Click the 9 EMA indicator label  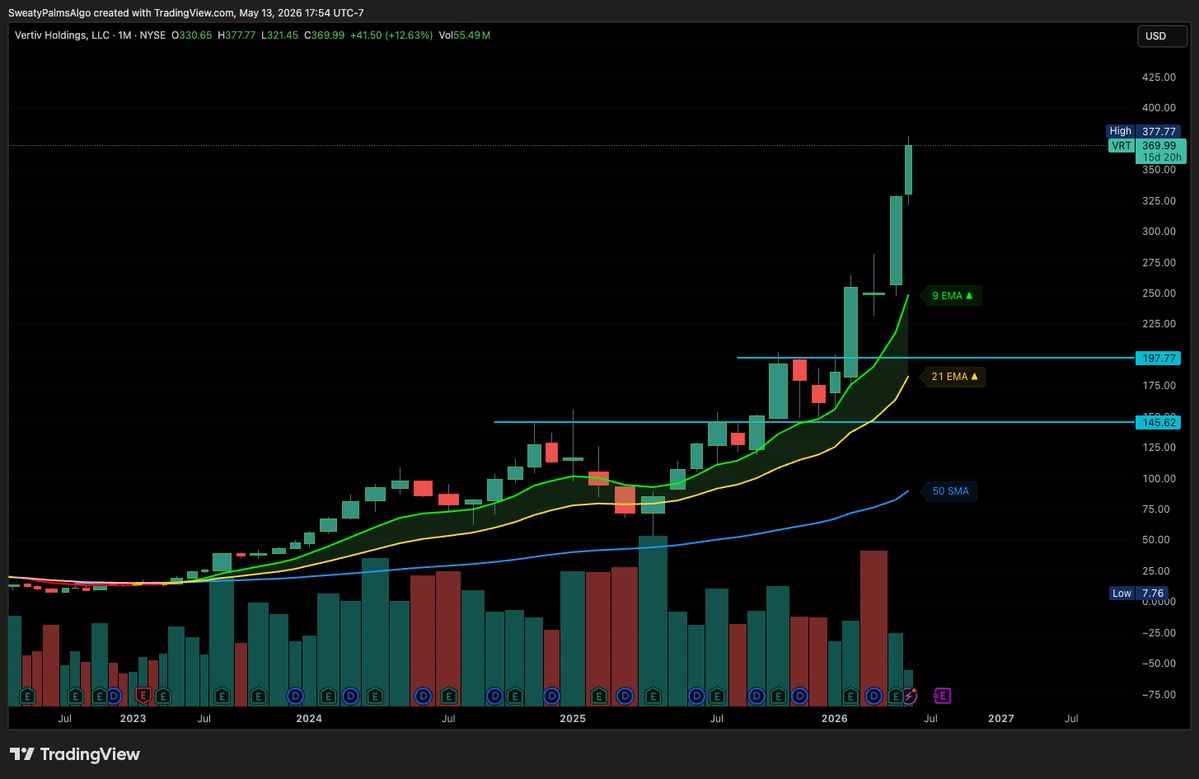(x=952, y=296)
